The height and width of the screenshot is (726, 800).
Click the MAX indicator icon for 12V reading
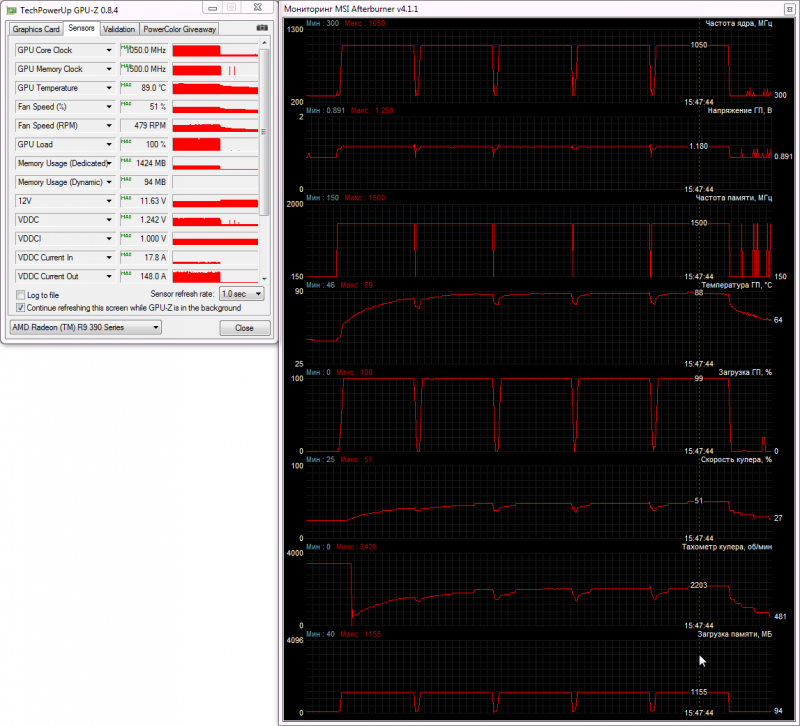tap(126, 199)
